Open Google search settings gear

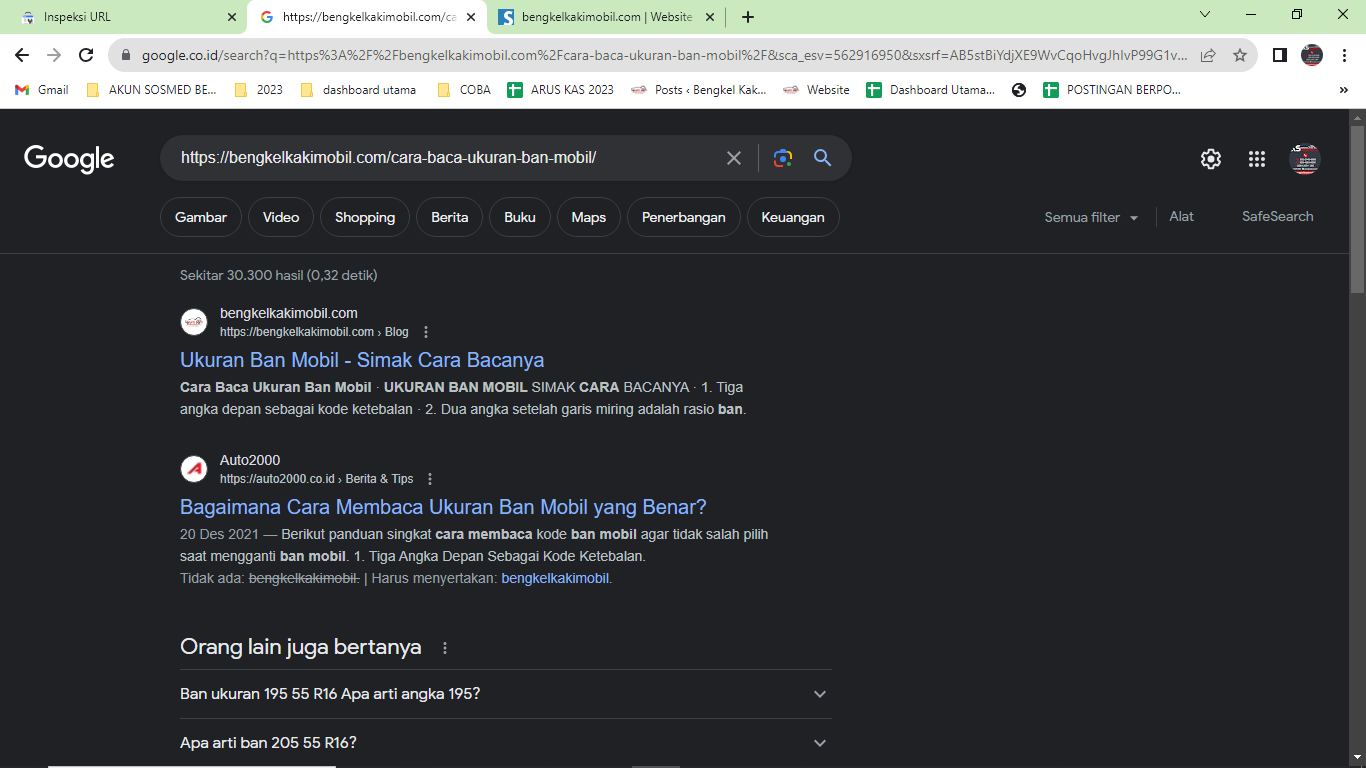coord(1211,159)
